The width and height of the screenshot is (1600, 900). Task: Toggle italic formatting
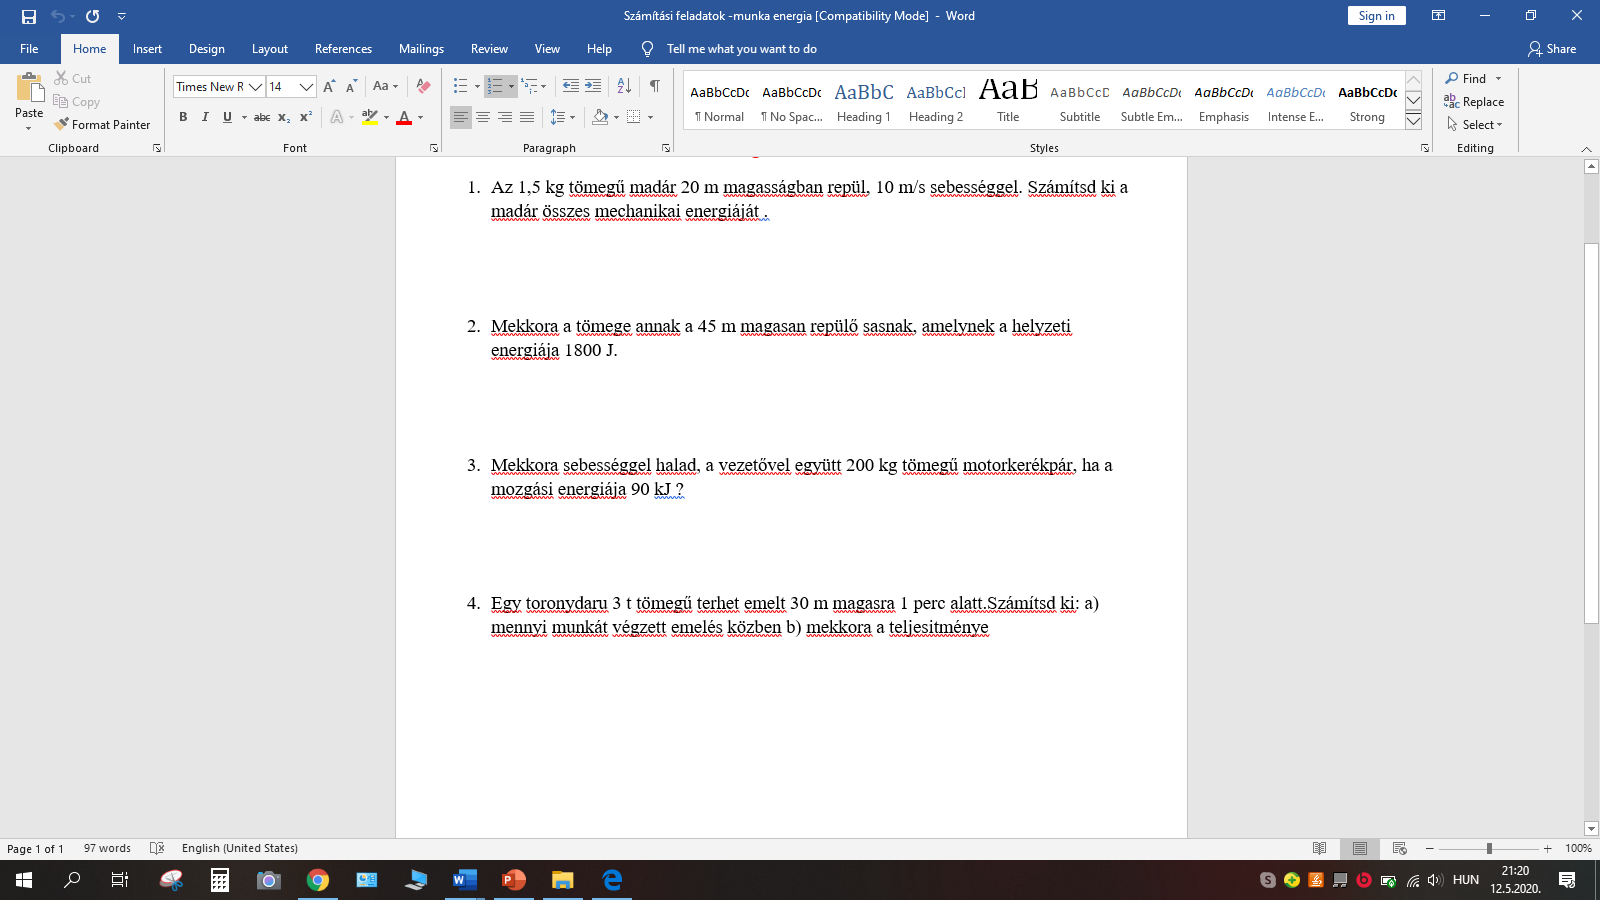coord(205,117)
